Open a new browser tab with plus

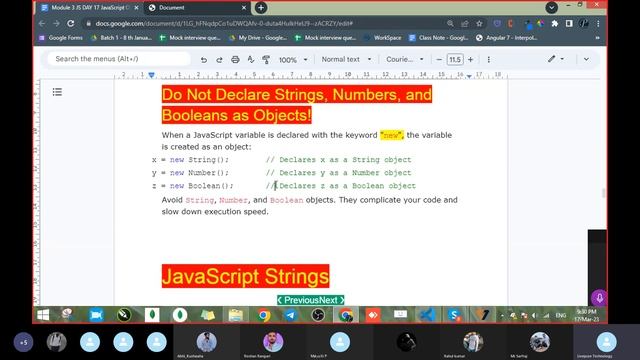261,7
